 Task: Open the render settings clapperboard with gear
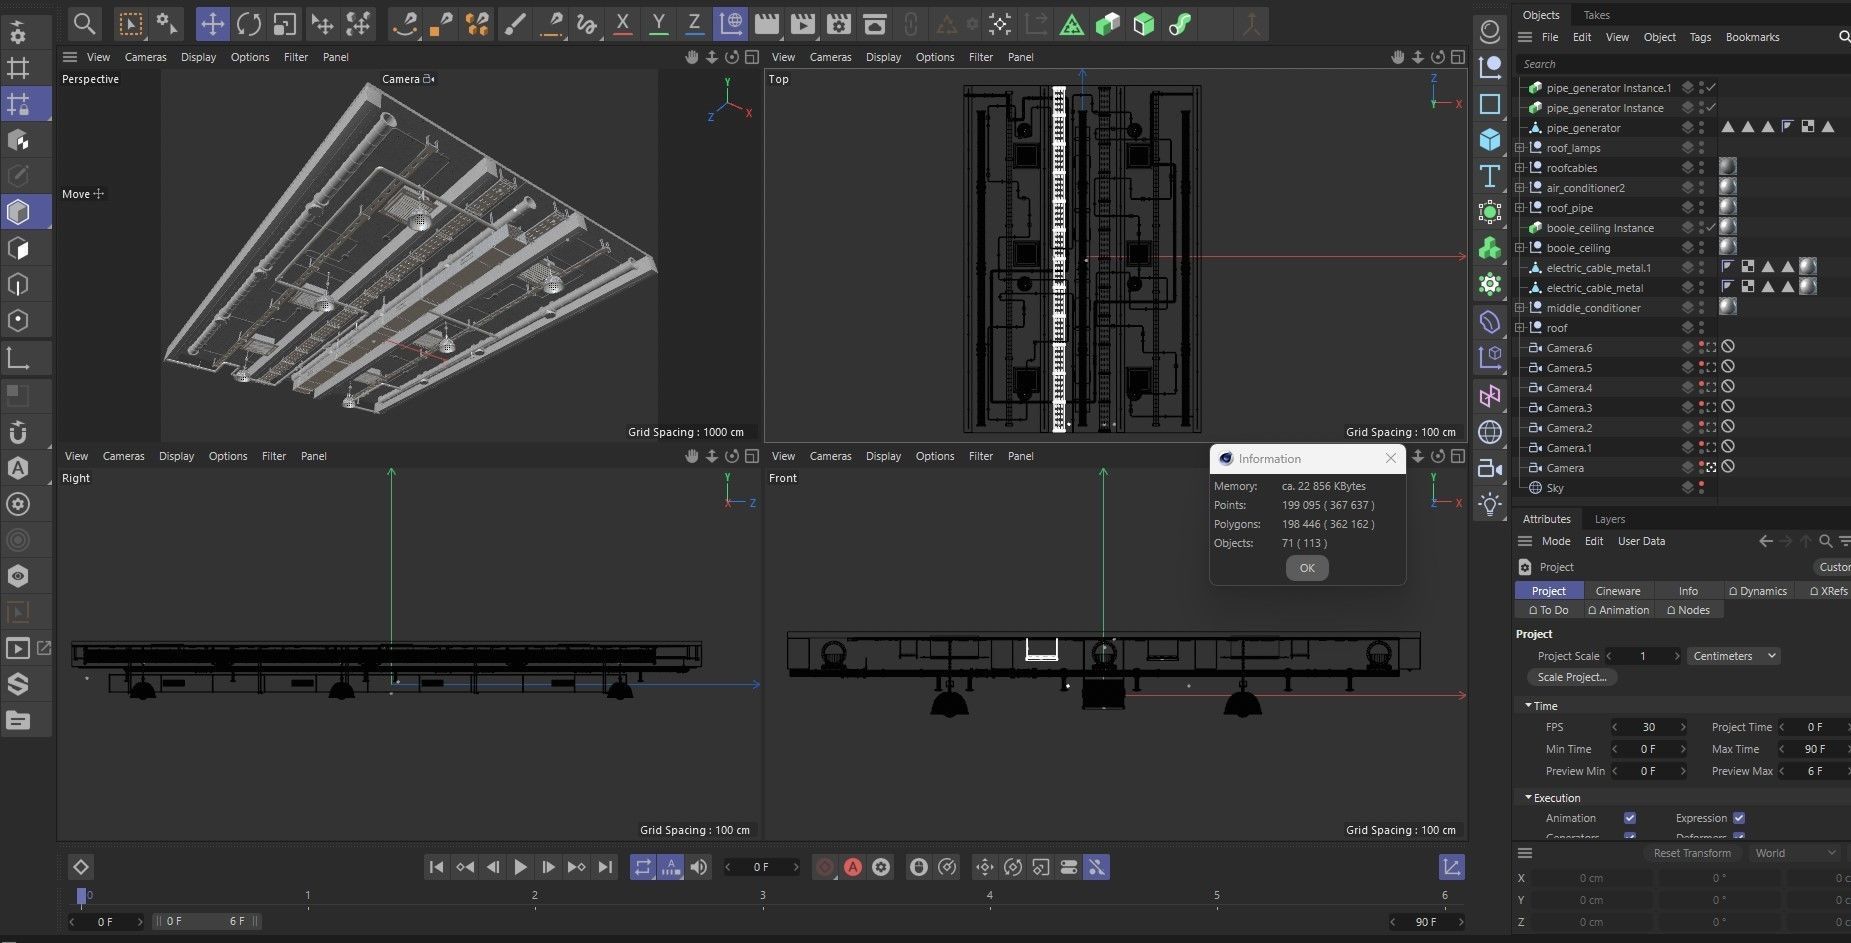(x=839, y=24)
